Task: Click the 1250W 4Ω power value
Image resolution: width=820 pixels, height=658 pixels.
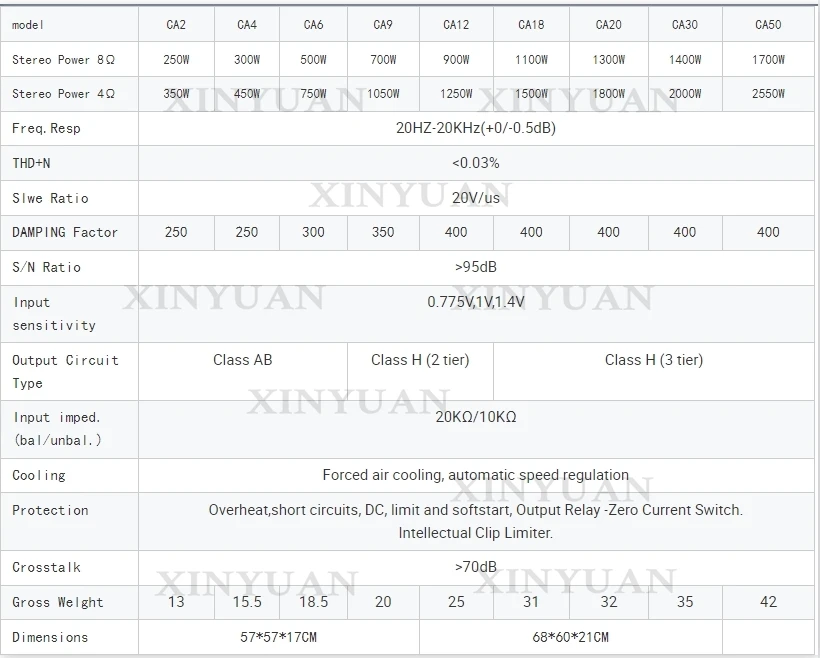Action: point(456,94)
